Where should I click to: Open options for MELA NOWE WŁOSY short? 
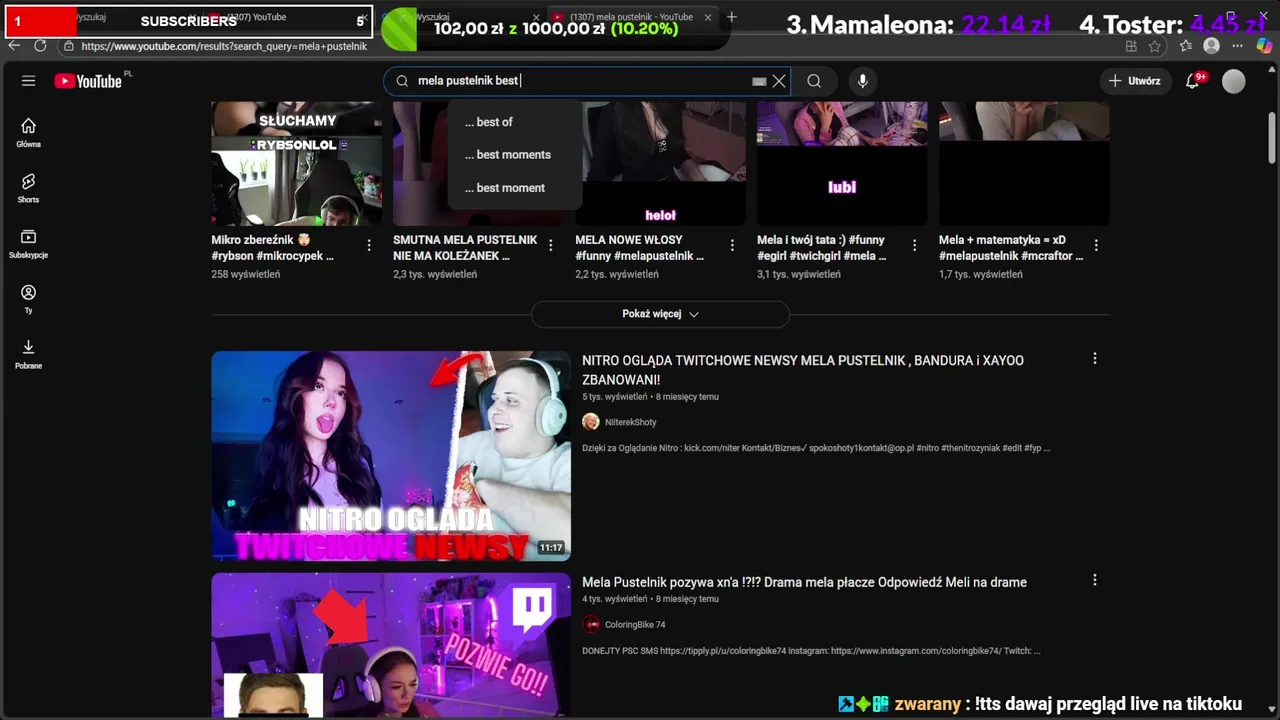click(733, 245)
